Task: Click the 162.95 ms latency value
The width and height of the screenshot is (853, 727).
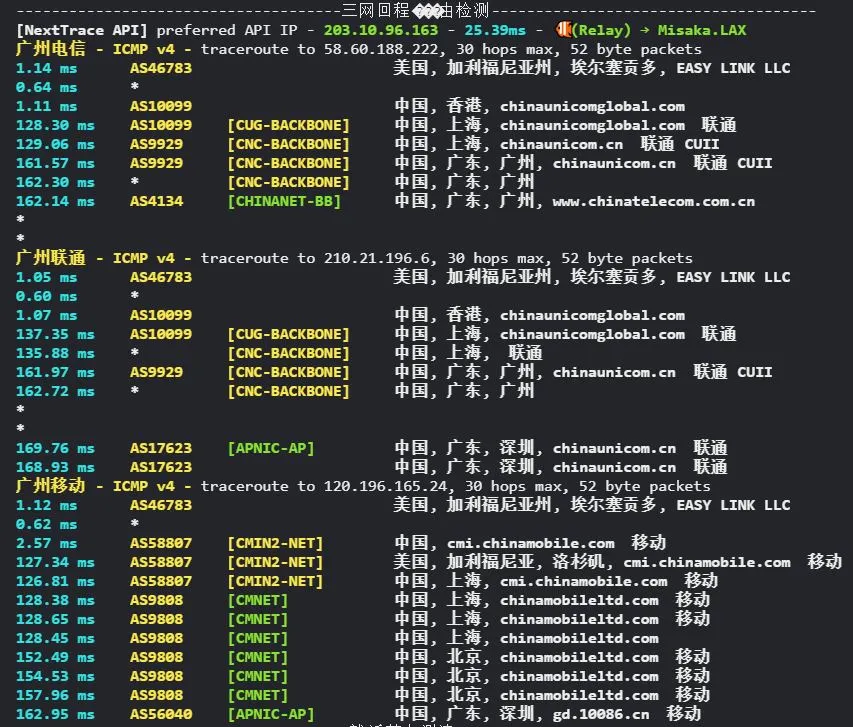Action: (55, 714)
